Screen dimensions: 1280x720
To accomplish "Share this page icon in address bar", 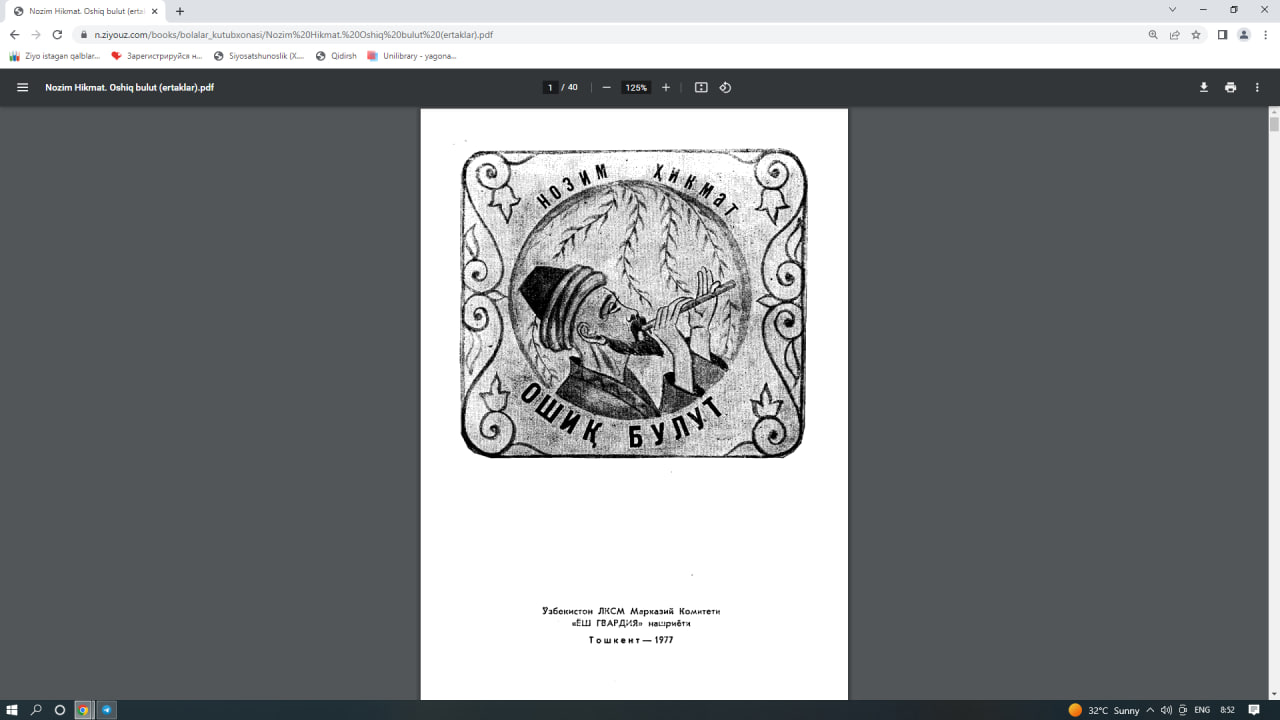I will point(1175,34).
